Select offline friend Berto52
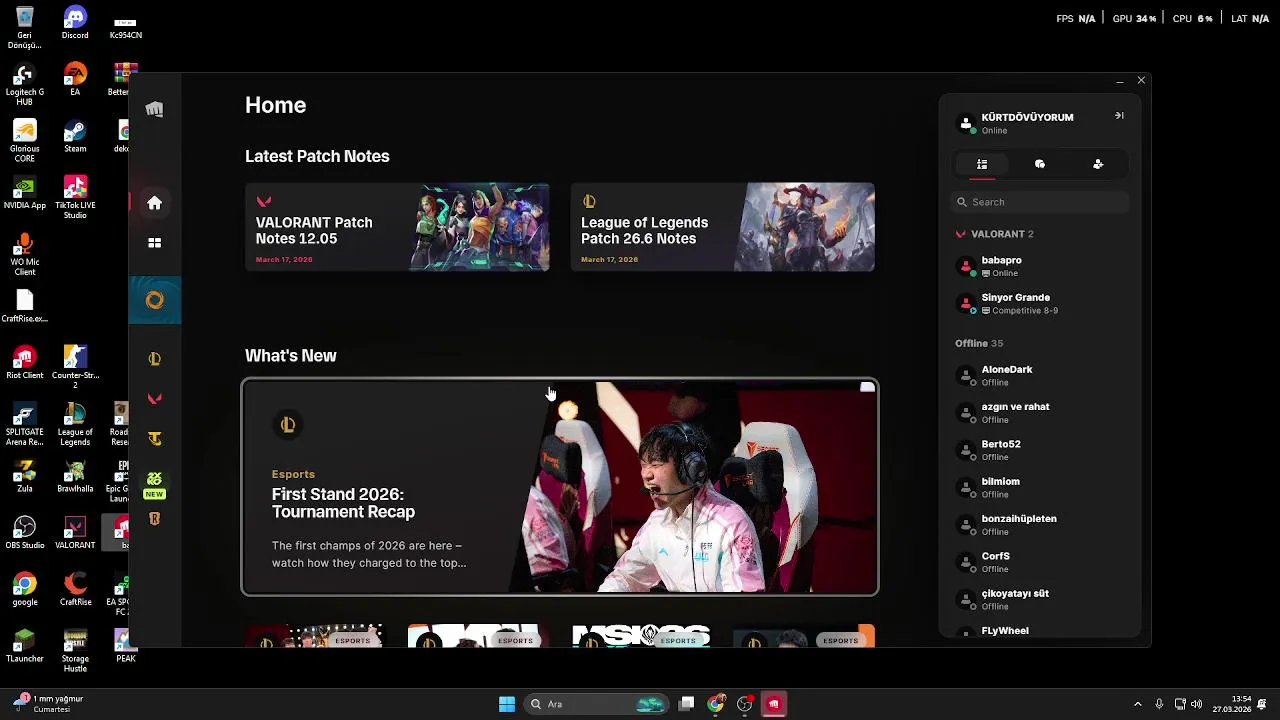 tap(1040, 450)
